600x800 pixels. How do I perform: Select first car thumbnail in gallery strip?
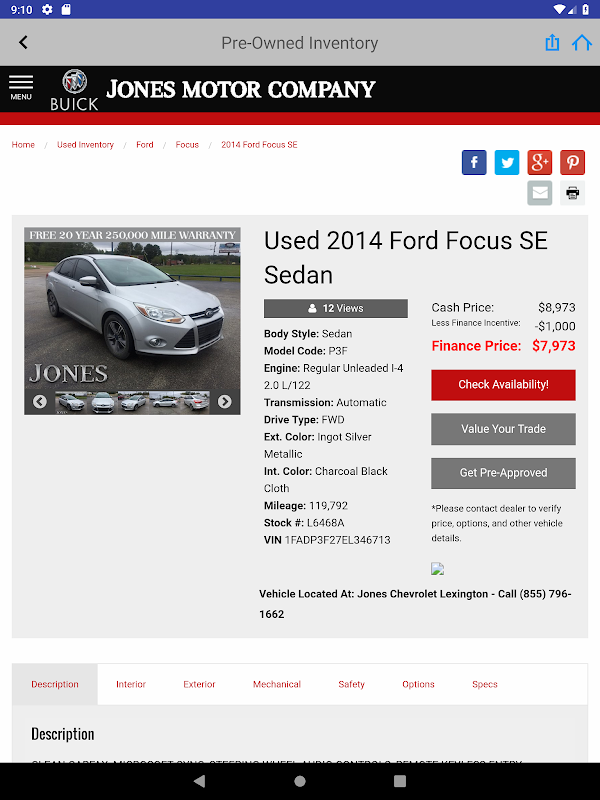(x=70, y=402)
